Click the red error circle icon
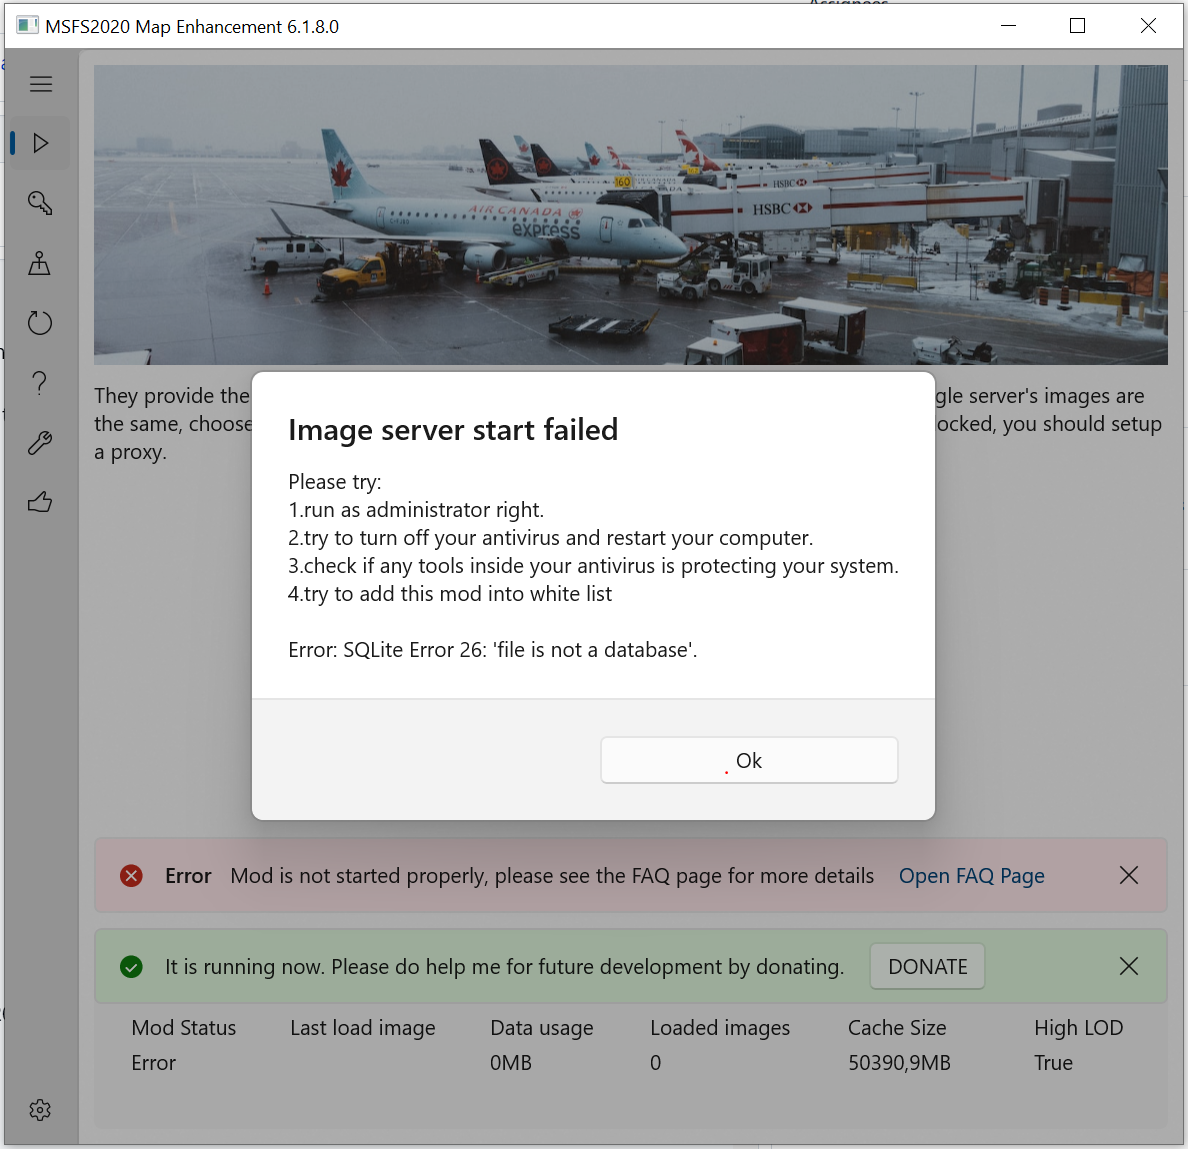Viewport: 1188px width, 1149px height. pos(131,875)
